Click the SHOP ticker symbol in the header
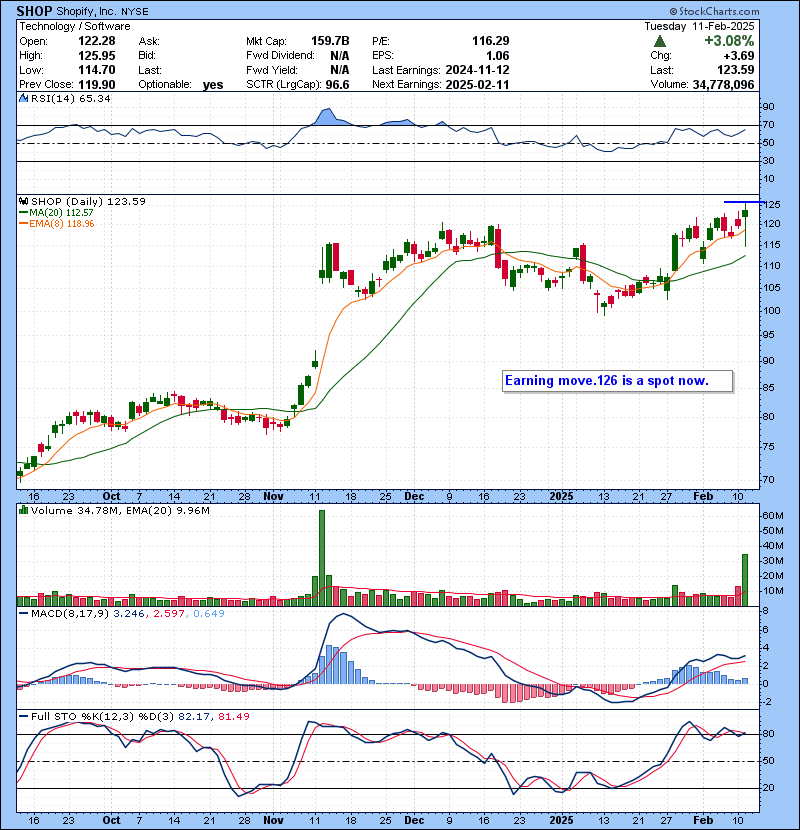 tap(34, 11)
